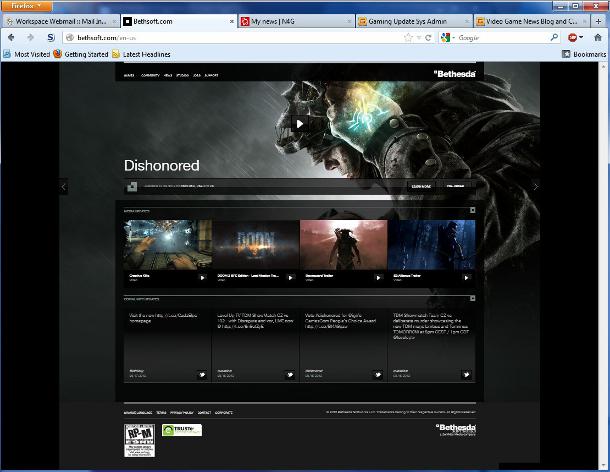Click the small game icon beside hero caption
Viewport: 610px width, 472px height.
pos(132,187)
